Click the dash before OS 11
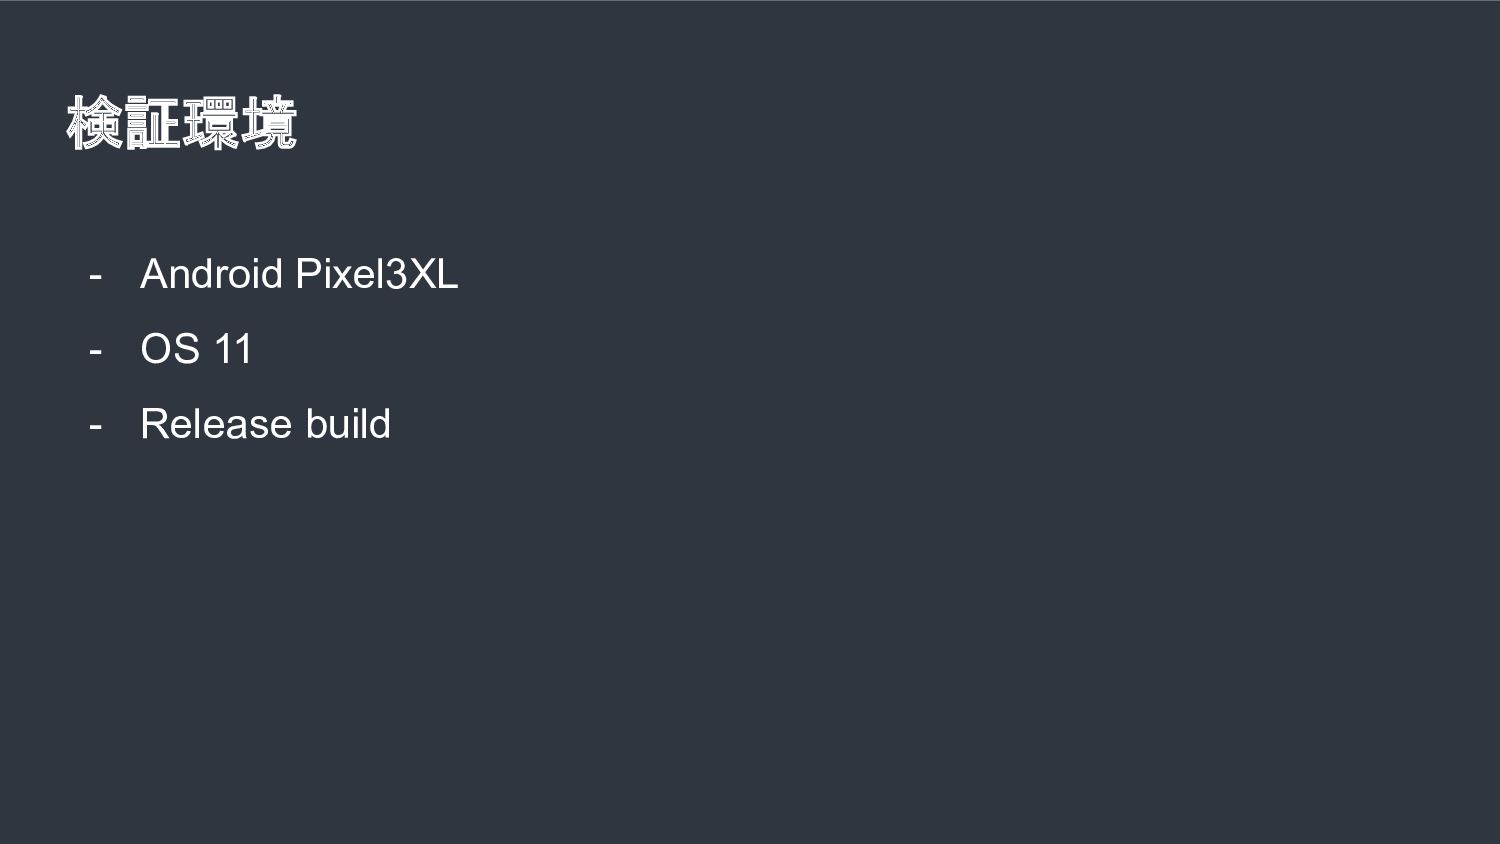Image resolution: width=1500 pixels, height=844 pixels. pyautogui.click(x=95, y=351)
